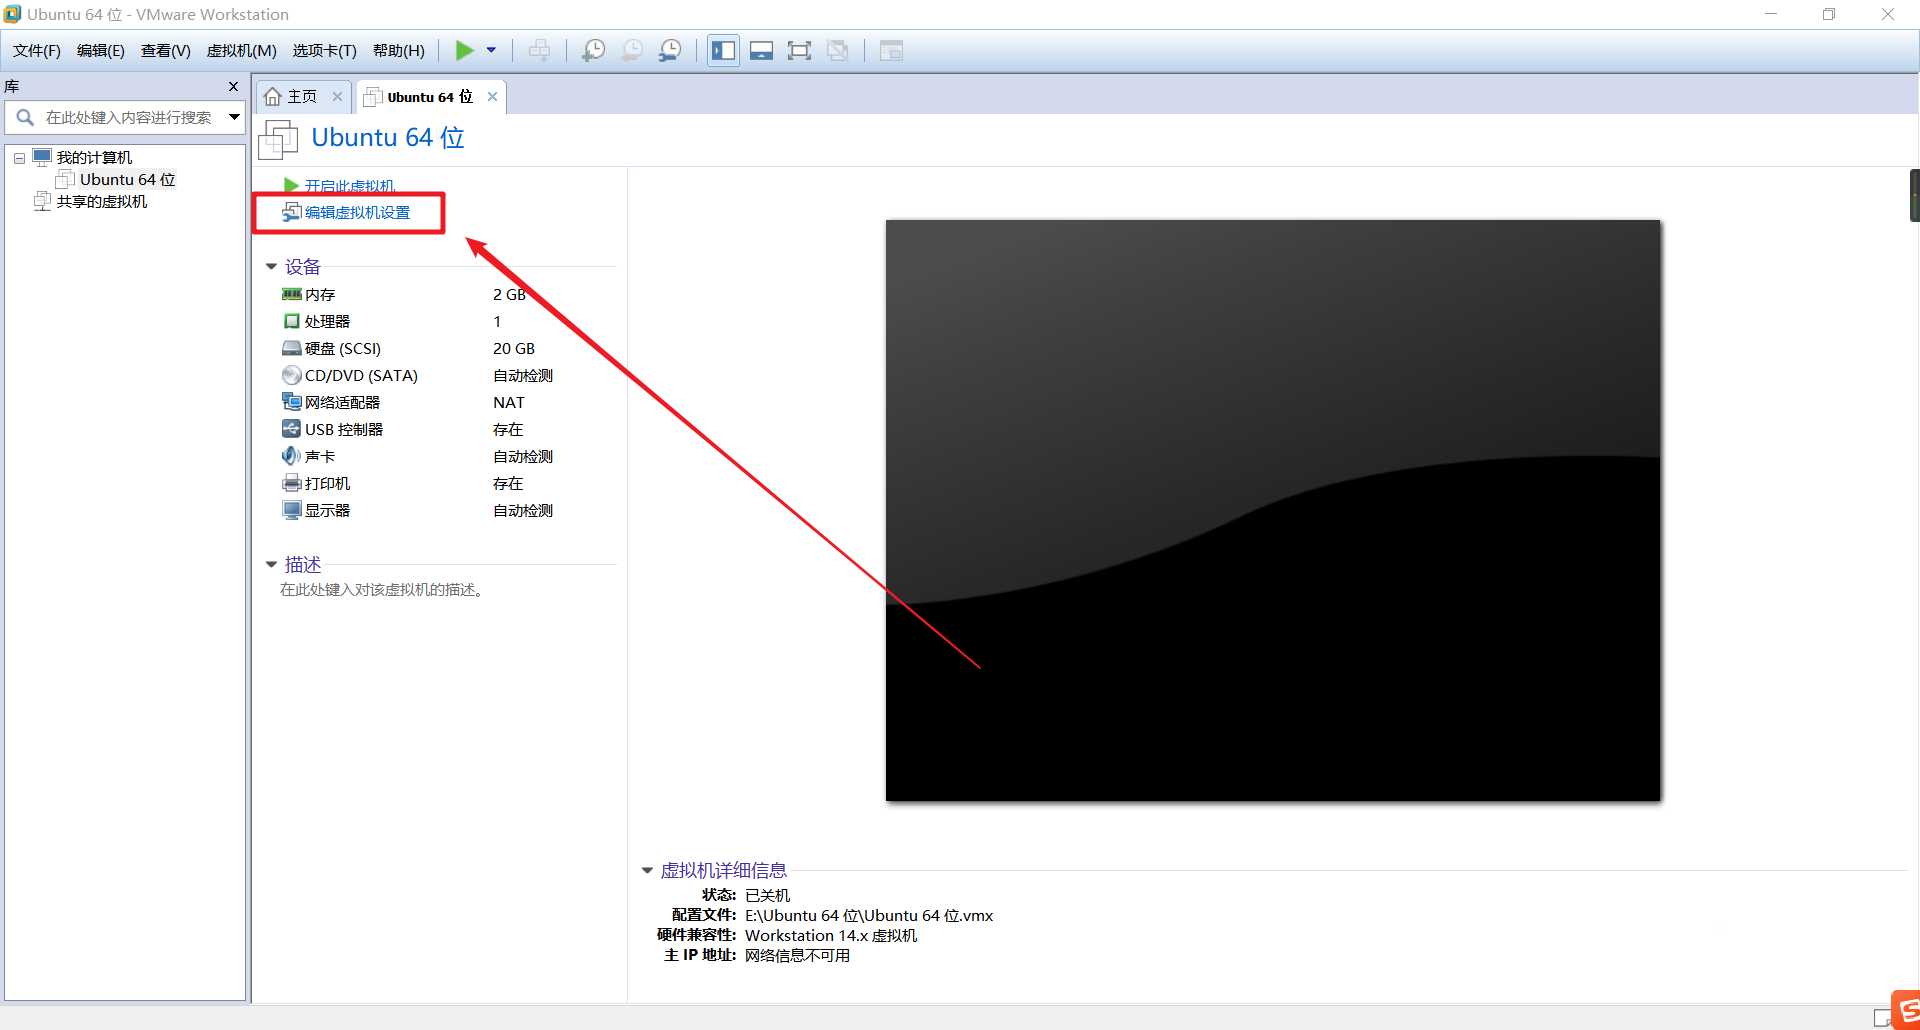Open the library search dropdown arrow
The image size is (1920, 1030).
[x=235, y=117]
